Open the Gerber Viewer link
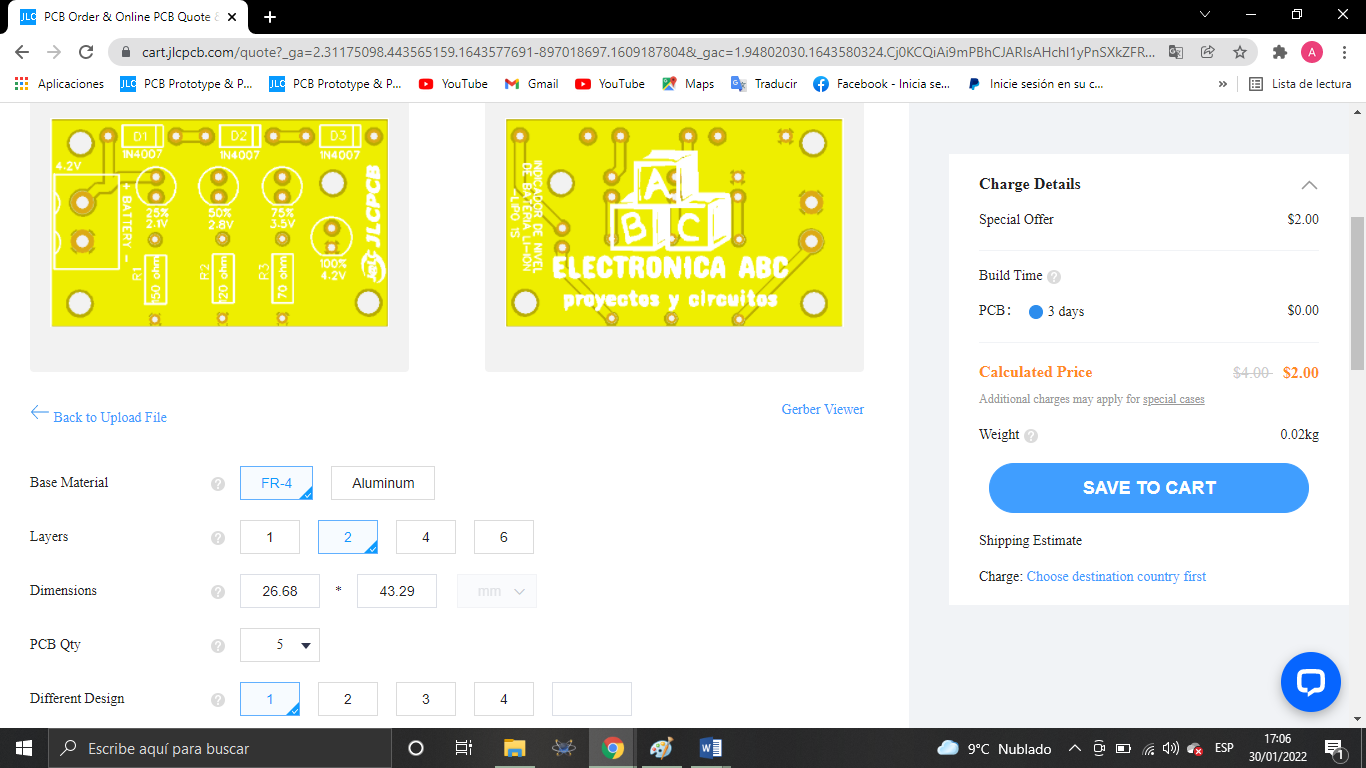Image resolution: width=1366 pixels, height=768 pixels. coord(823,409)
